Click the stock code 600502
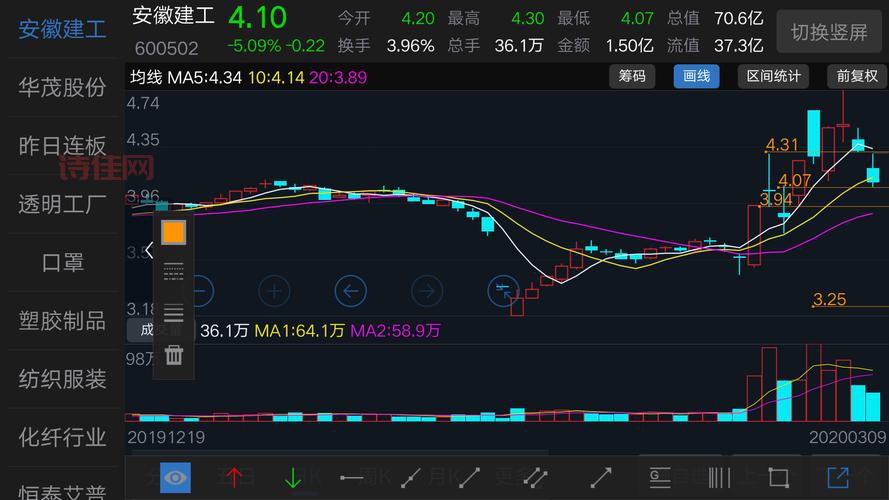This screenshot has width=889, height=500. pos(167,49)
